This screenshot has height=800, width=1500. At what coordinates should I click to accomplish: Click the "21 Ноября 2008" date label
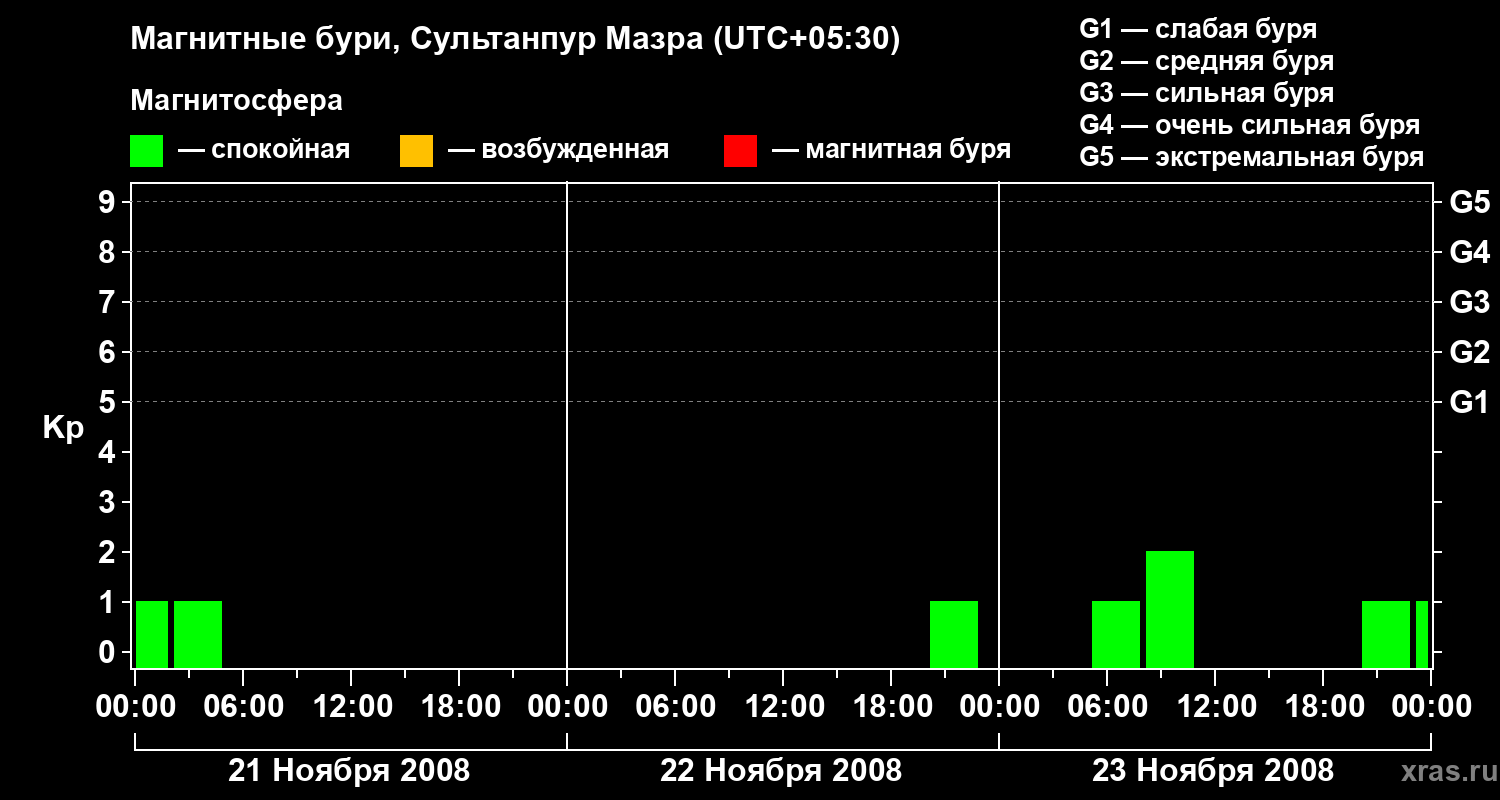[349, 770]
